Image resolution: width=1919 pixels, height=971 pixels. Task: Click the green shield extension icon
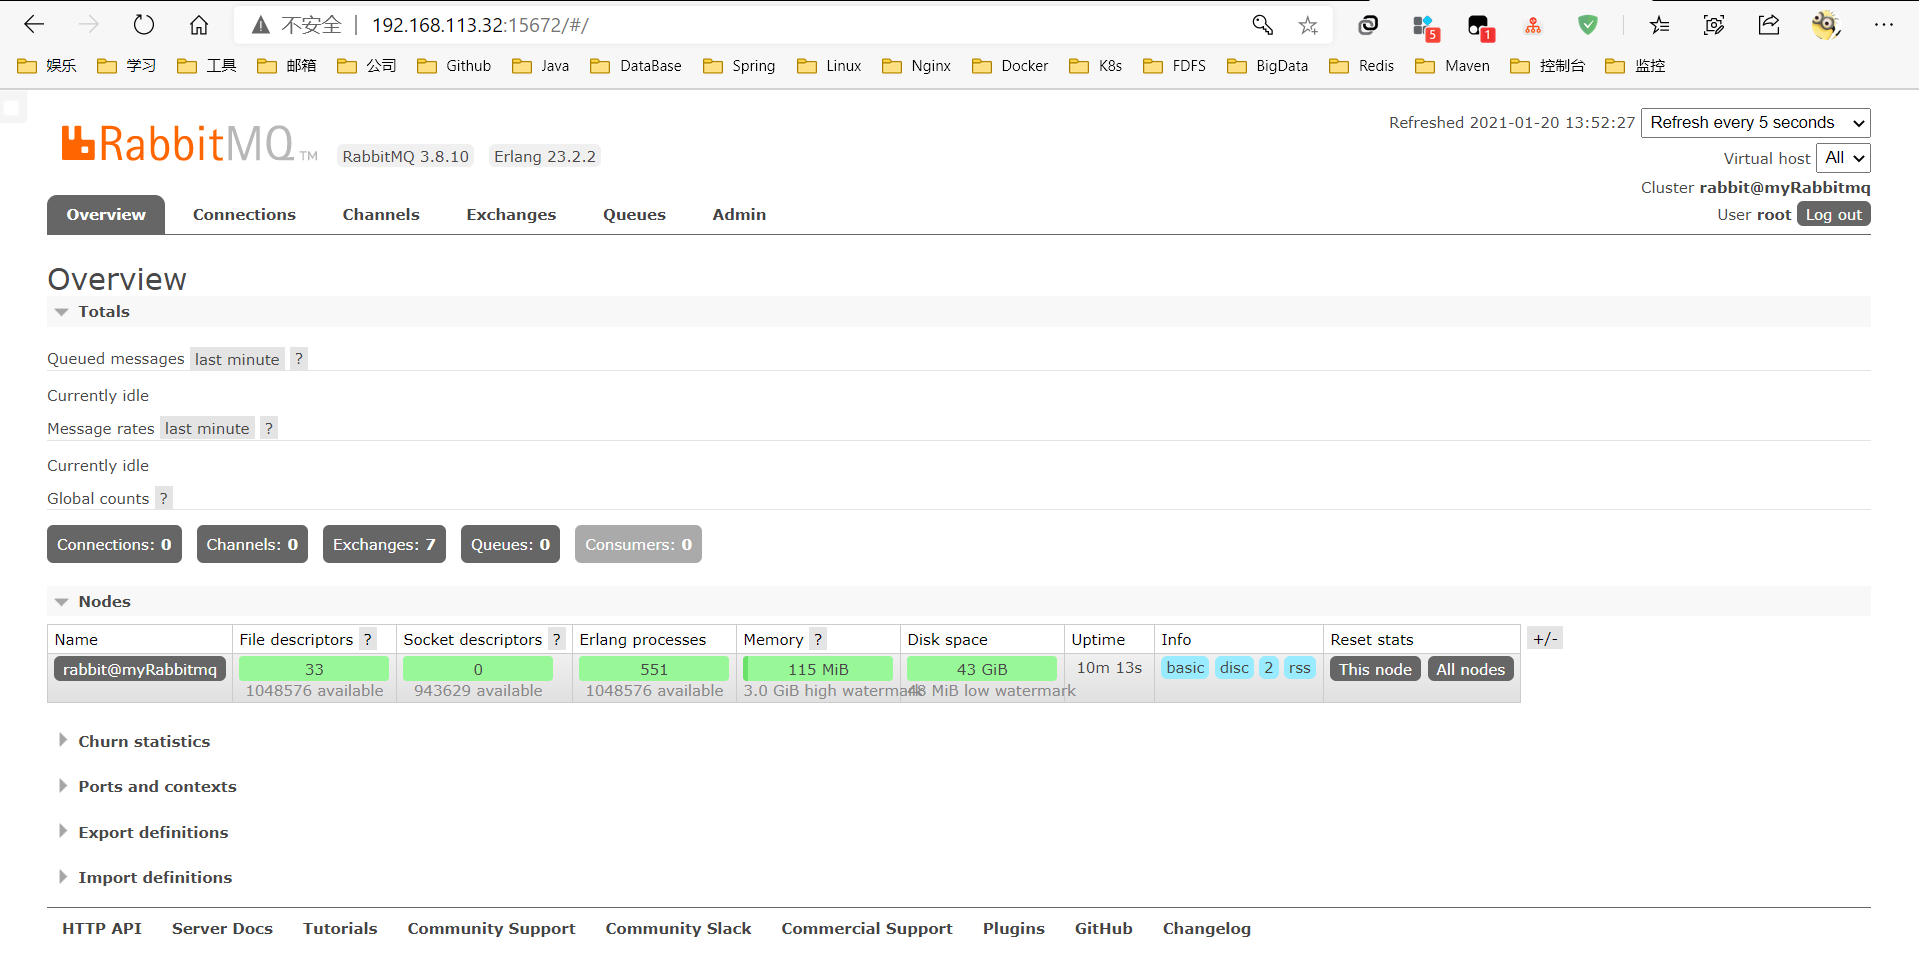click(1588, 25)
